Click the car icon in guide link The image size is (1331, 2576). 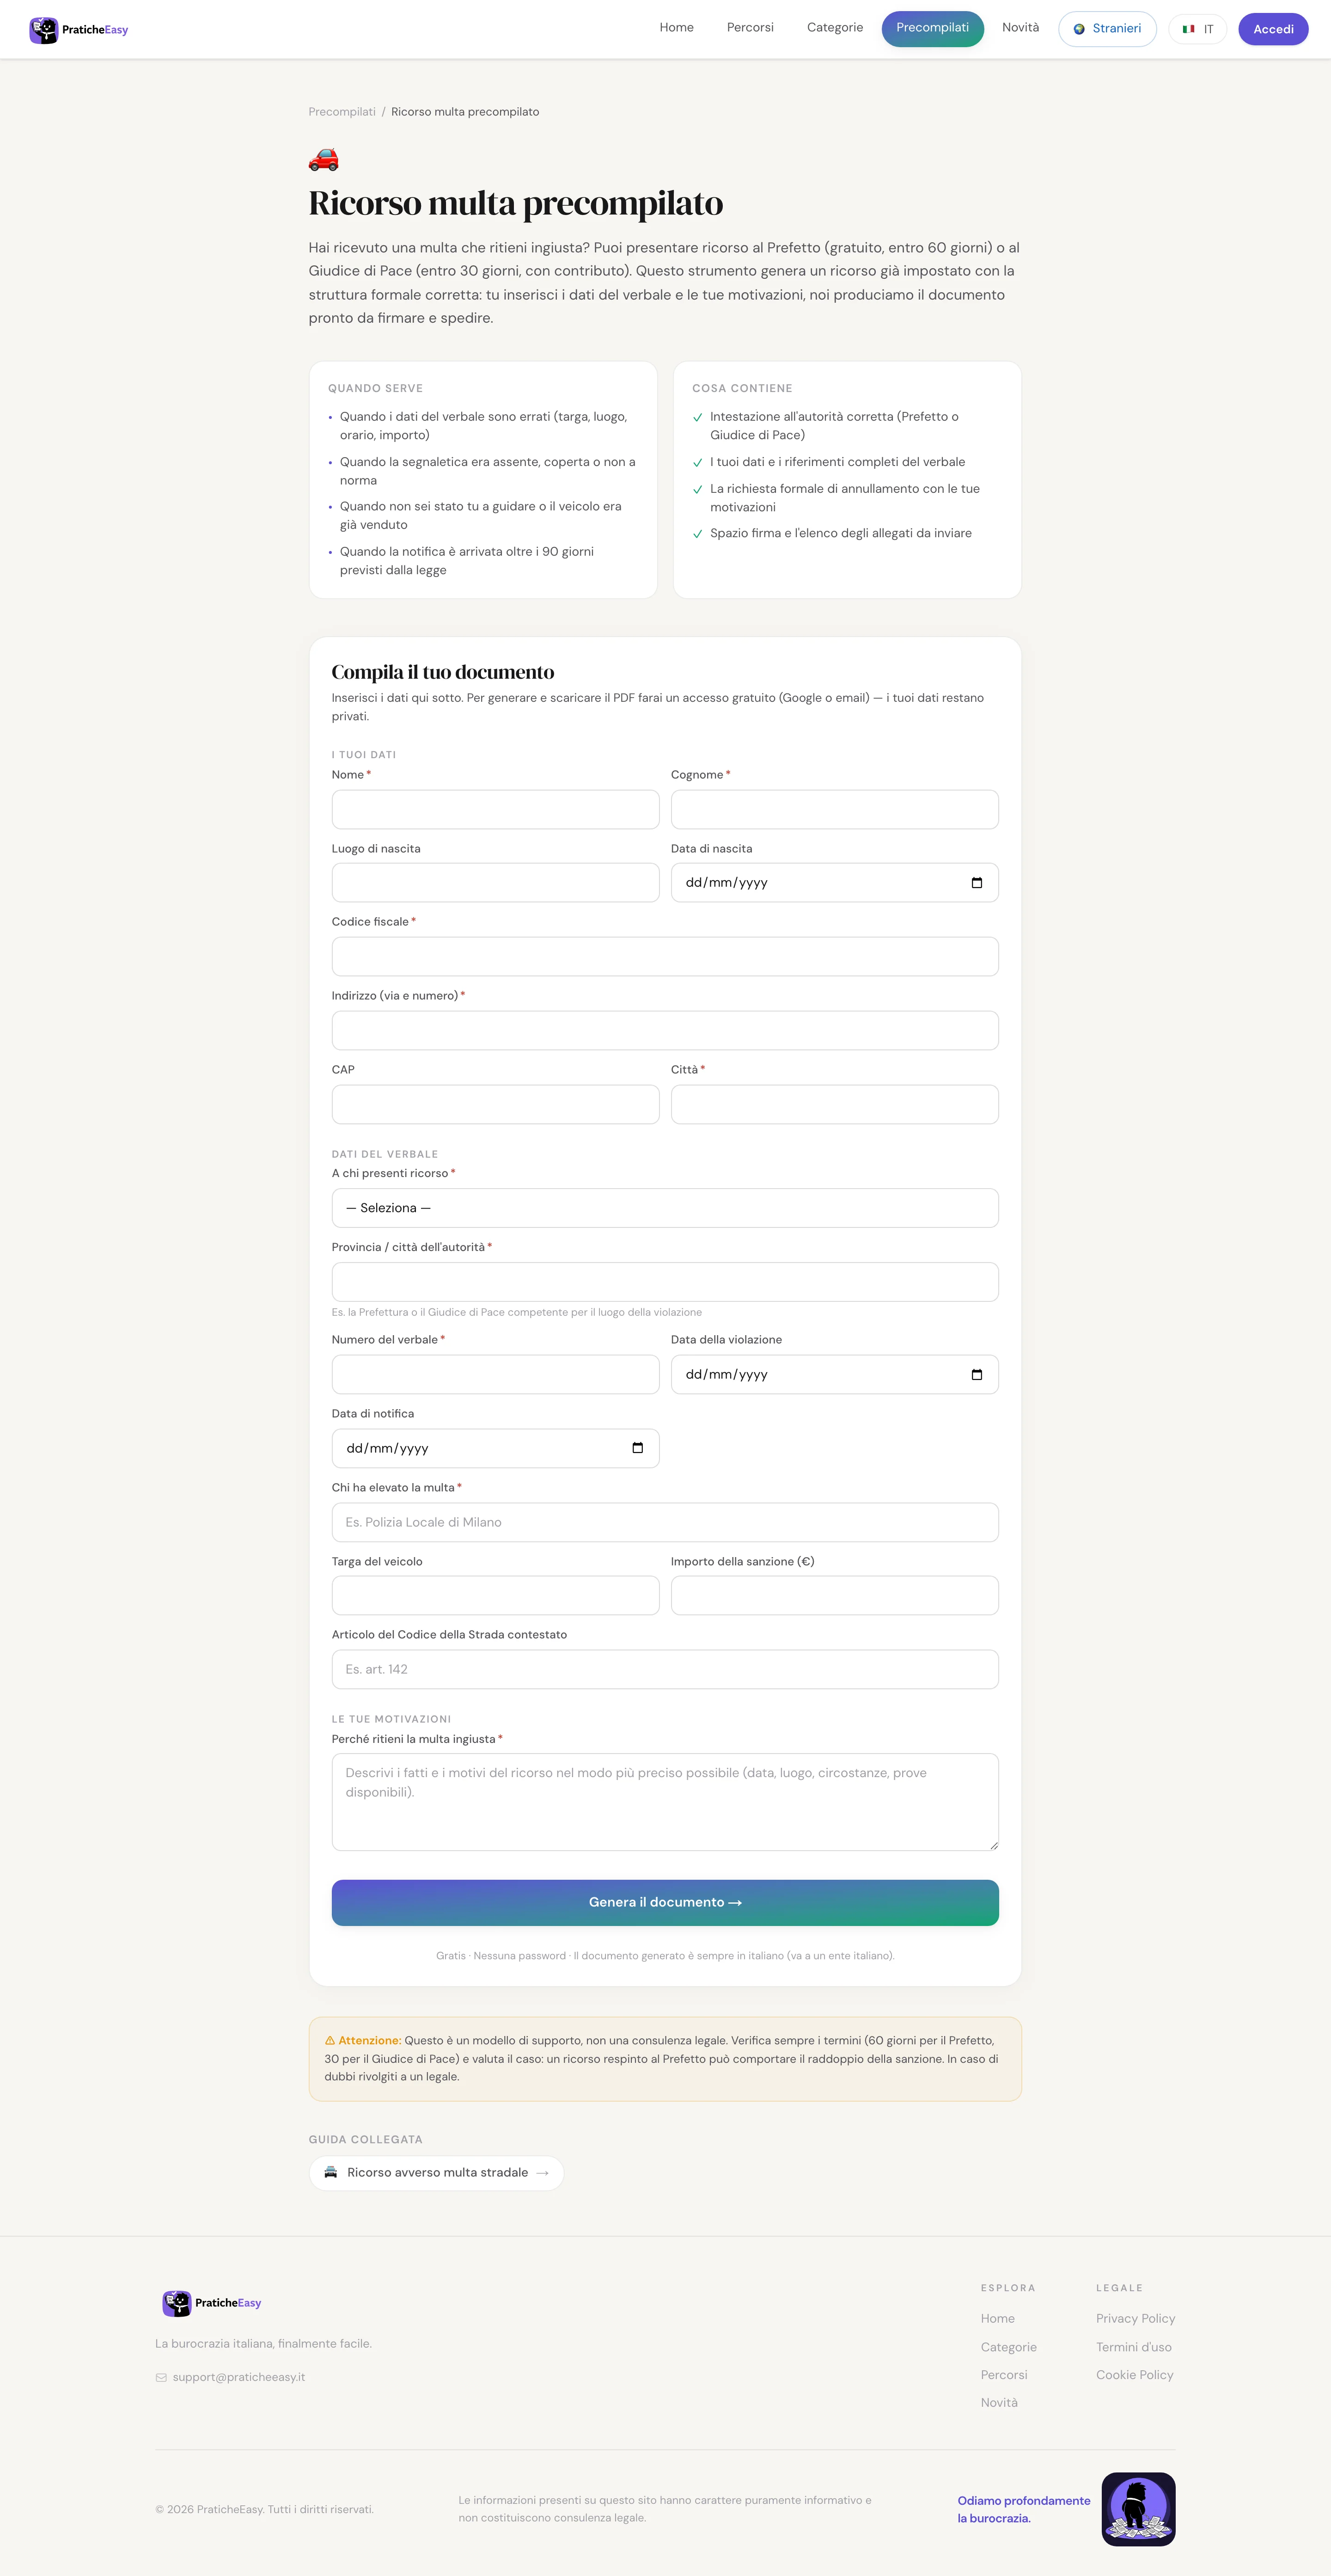pos(331,2172)
